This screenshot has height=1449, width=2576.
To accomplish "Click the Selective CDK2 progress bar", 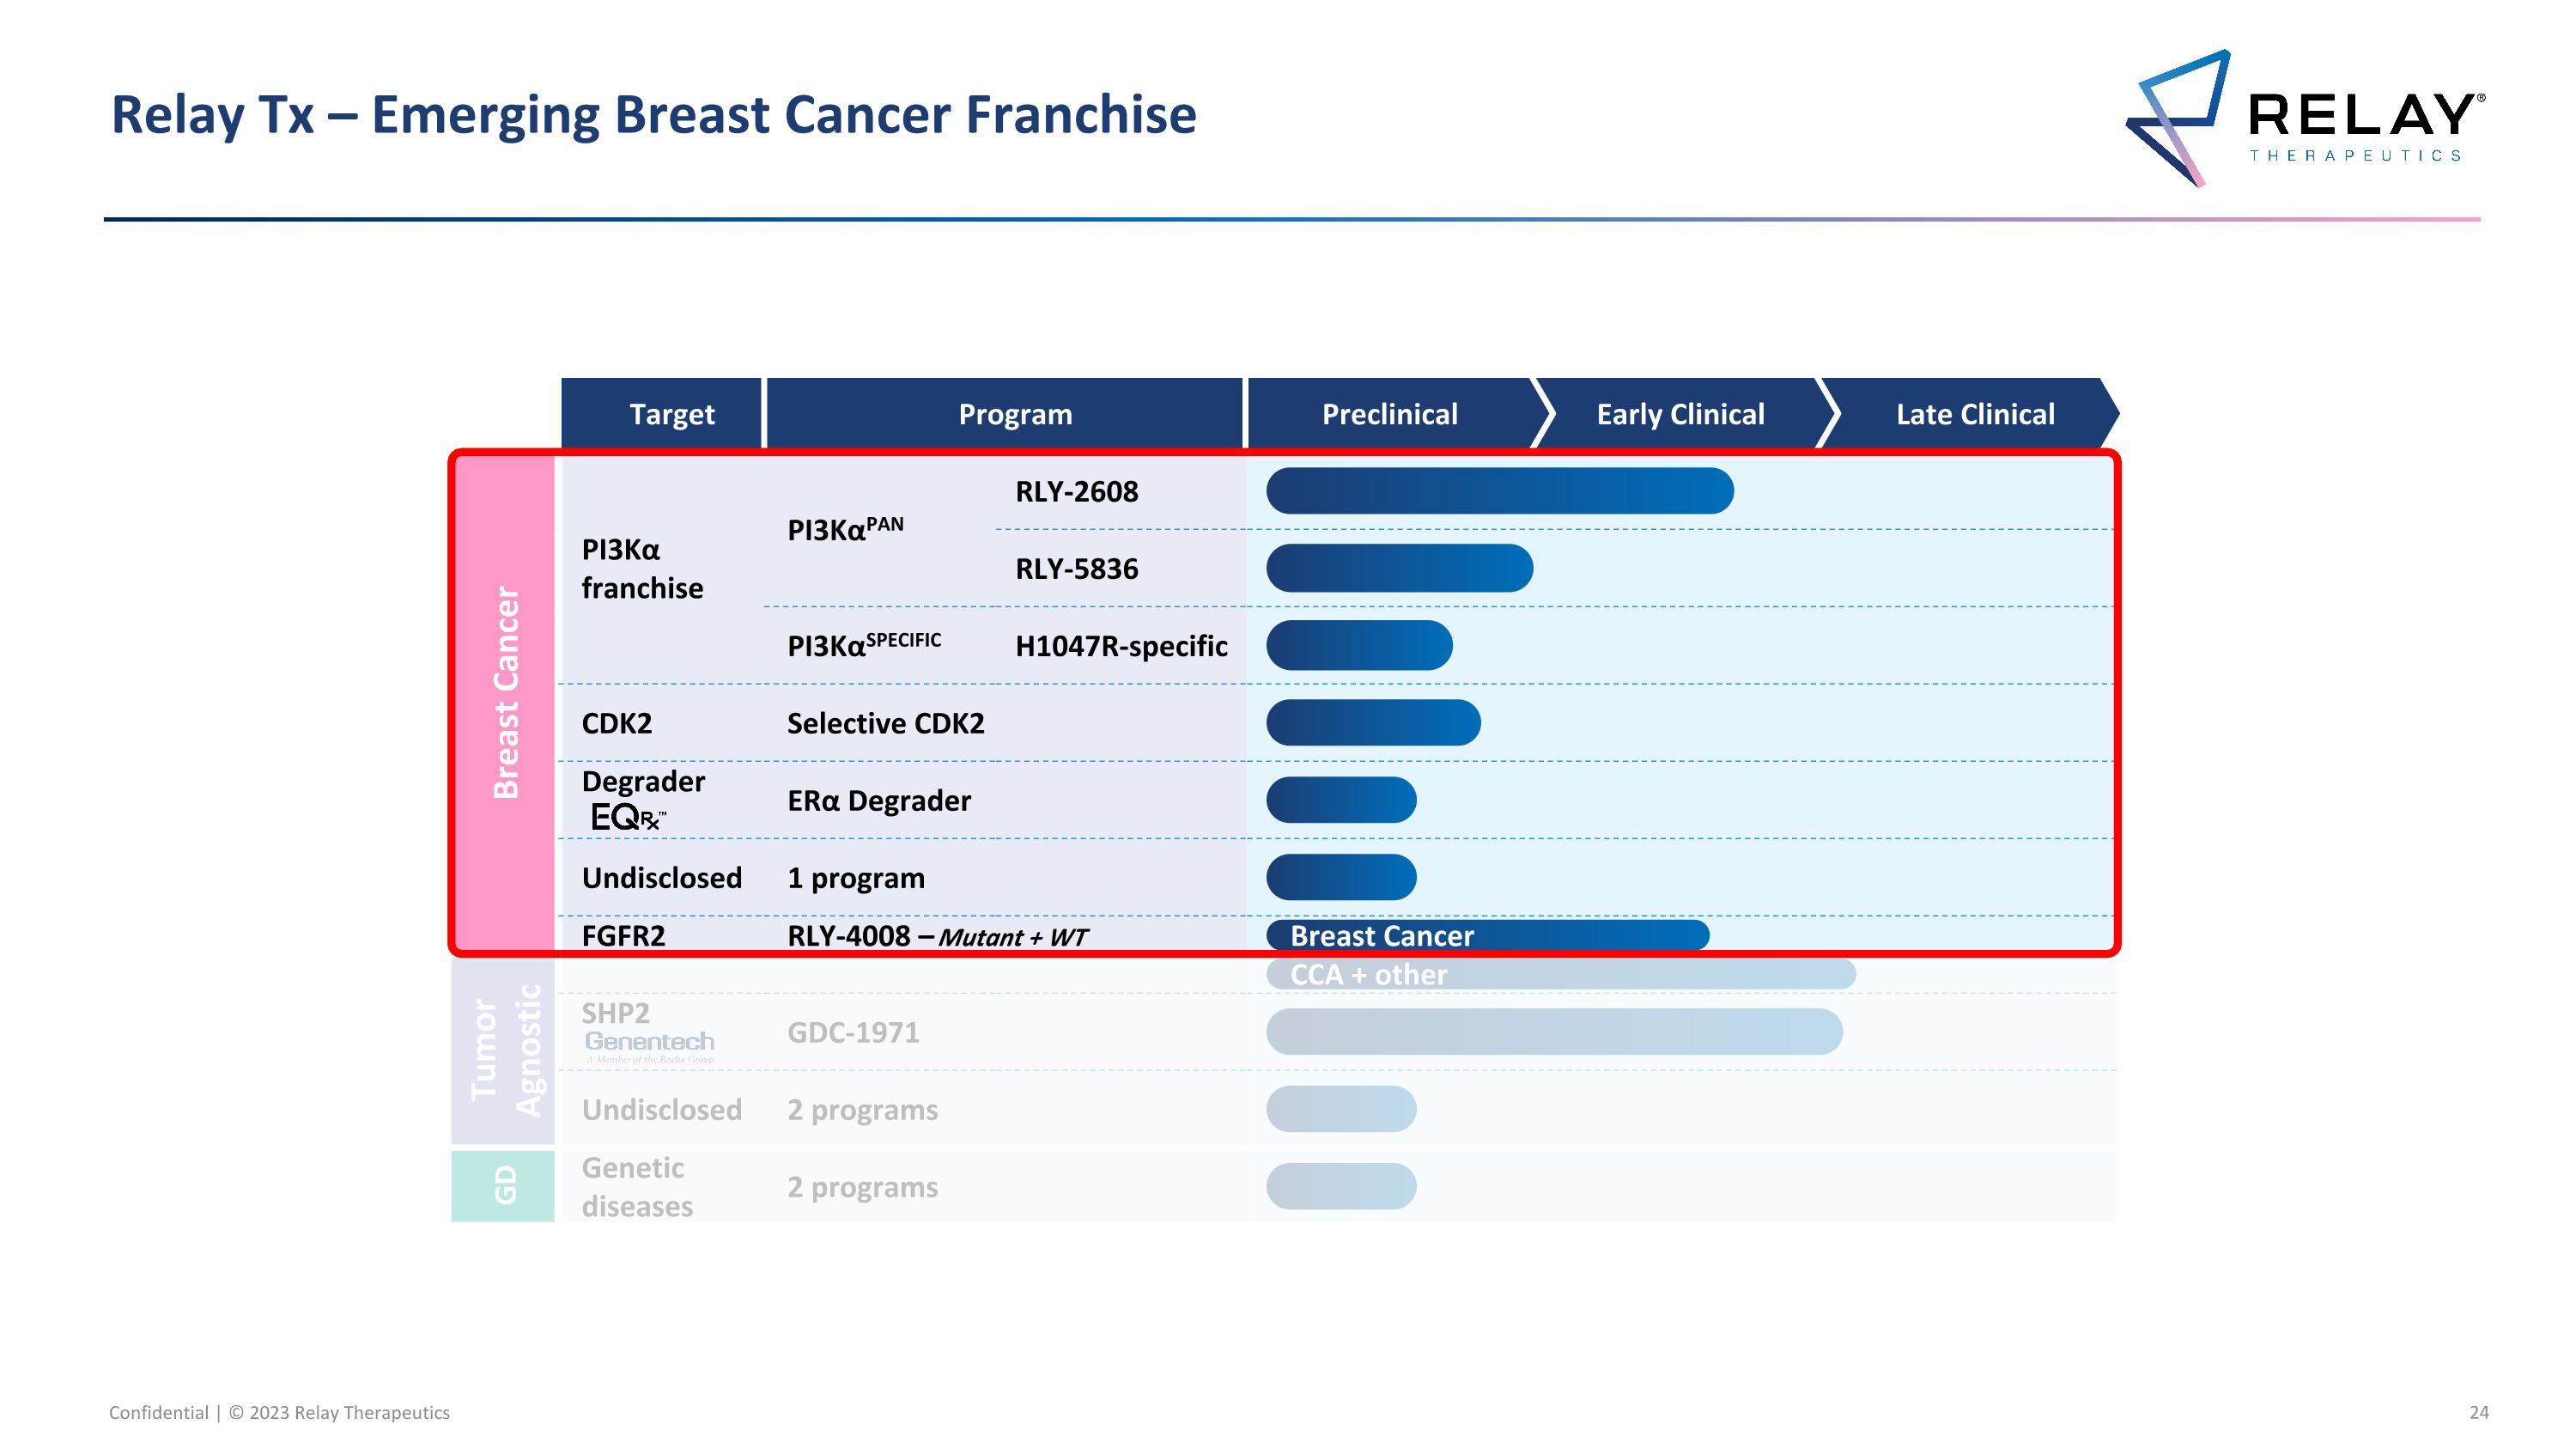I will coord(1372,723).
